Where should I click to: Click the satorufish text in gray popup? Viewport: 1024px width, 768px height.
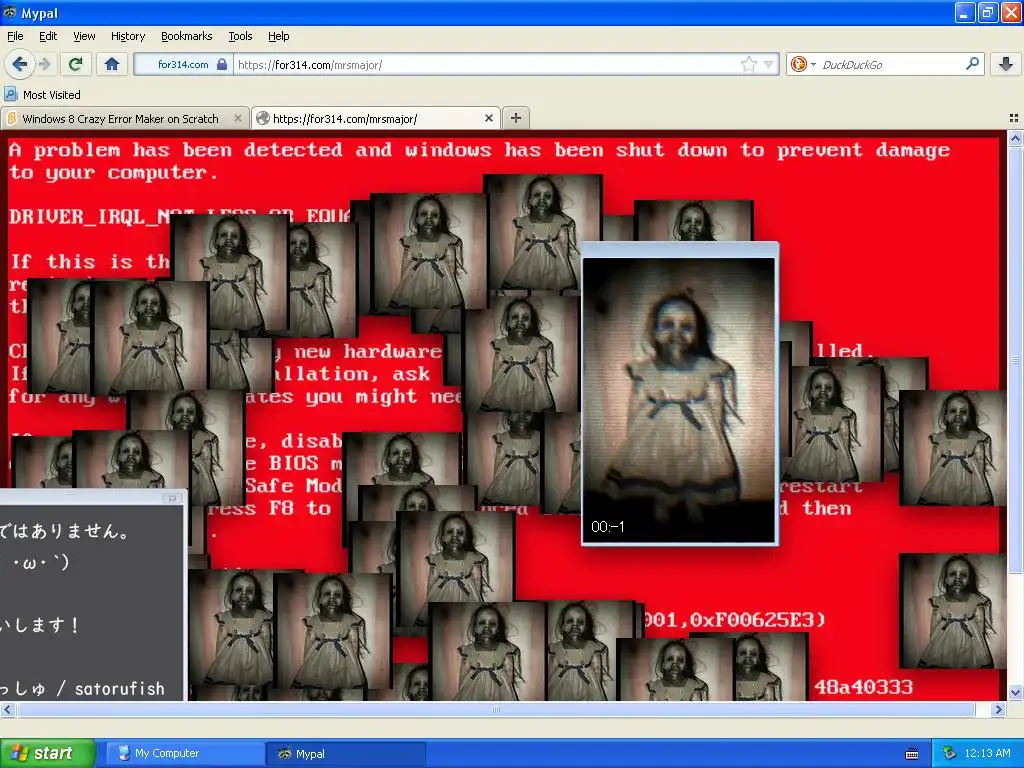pos(120,688)
